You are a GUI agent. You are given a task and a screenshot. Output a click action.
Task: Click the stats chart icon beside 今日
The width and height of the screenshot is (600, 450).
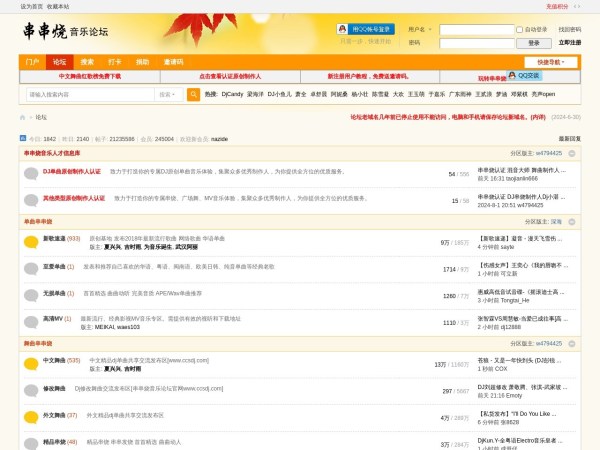tap(23, 138)
